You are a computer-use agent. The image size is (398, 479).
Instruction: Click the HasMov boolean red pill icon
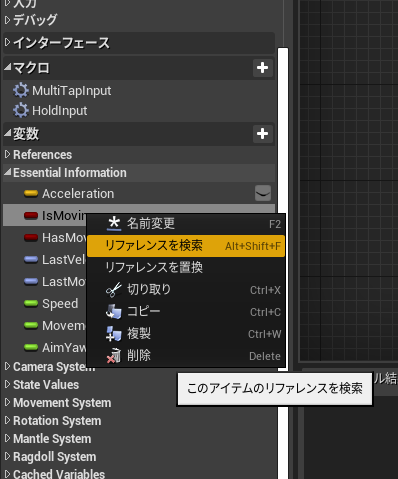pos(31,238)
